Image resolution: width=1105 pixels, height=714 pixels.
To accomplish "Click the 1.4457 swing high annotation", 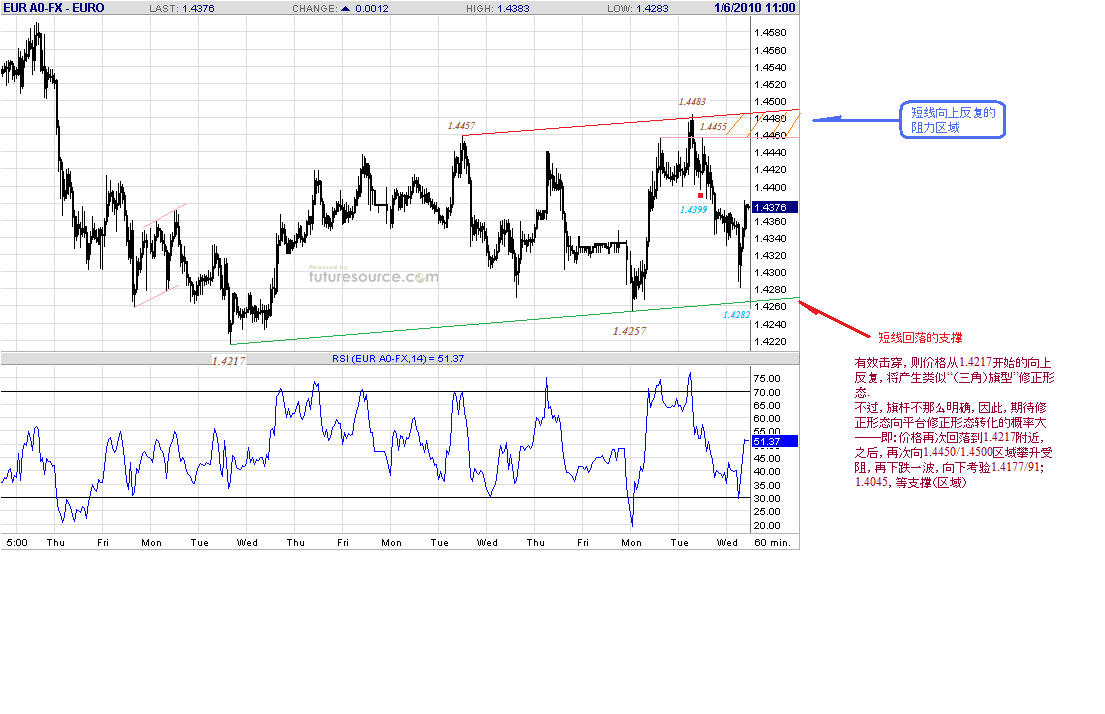I will [461, 126].
